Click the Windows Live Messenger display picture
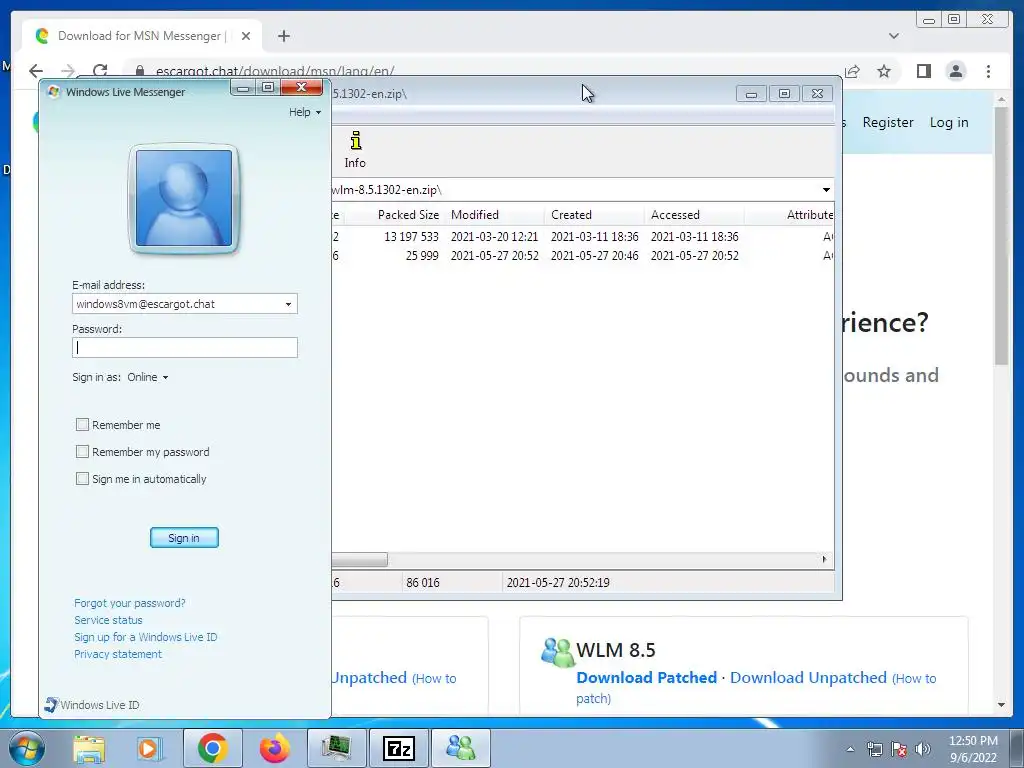This screenshot has height=768, width=1024. coord(184,198)
